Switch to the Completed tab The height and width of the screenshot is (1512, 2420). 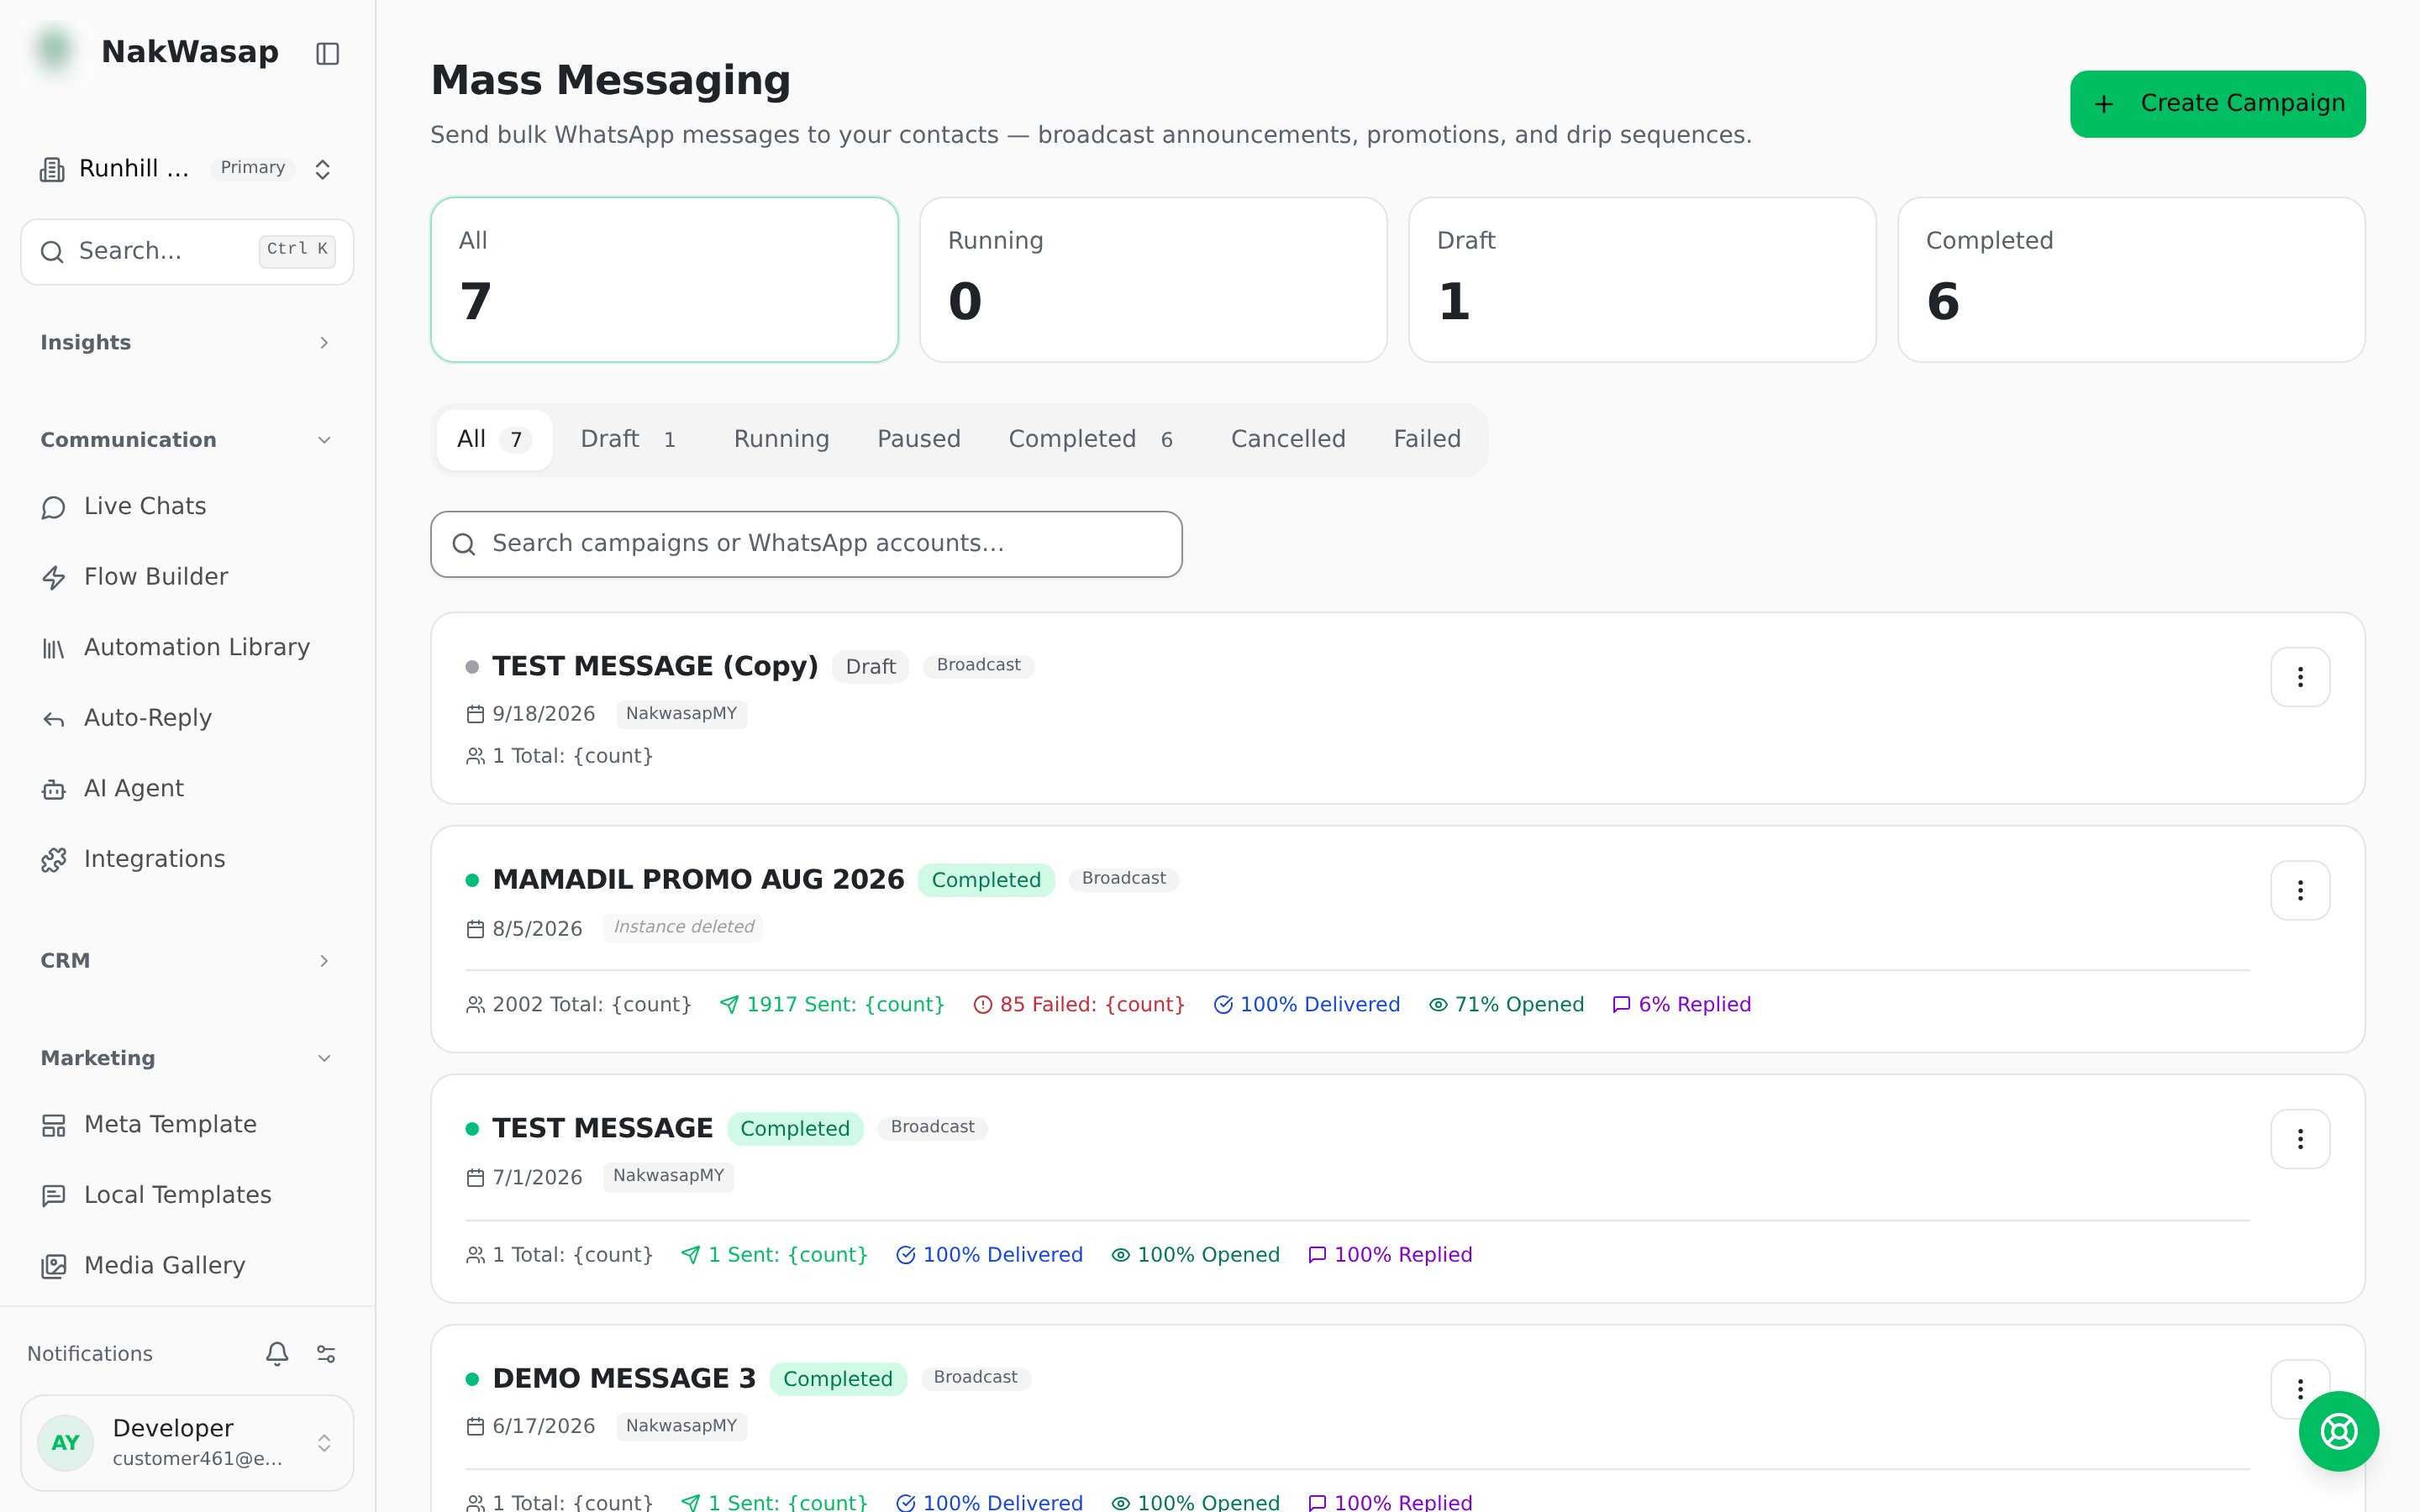pyautogui.click(x=1094, y=439)
